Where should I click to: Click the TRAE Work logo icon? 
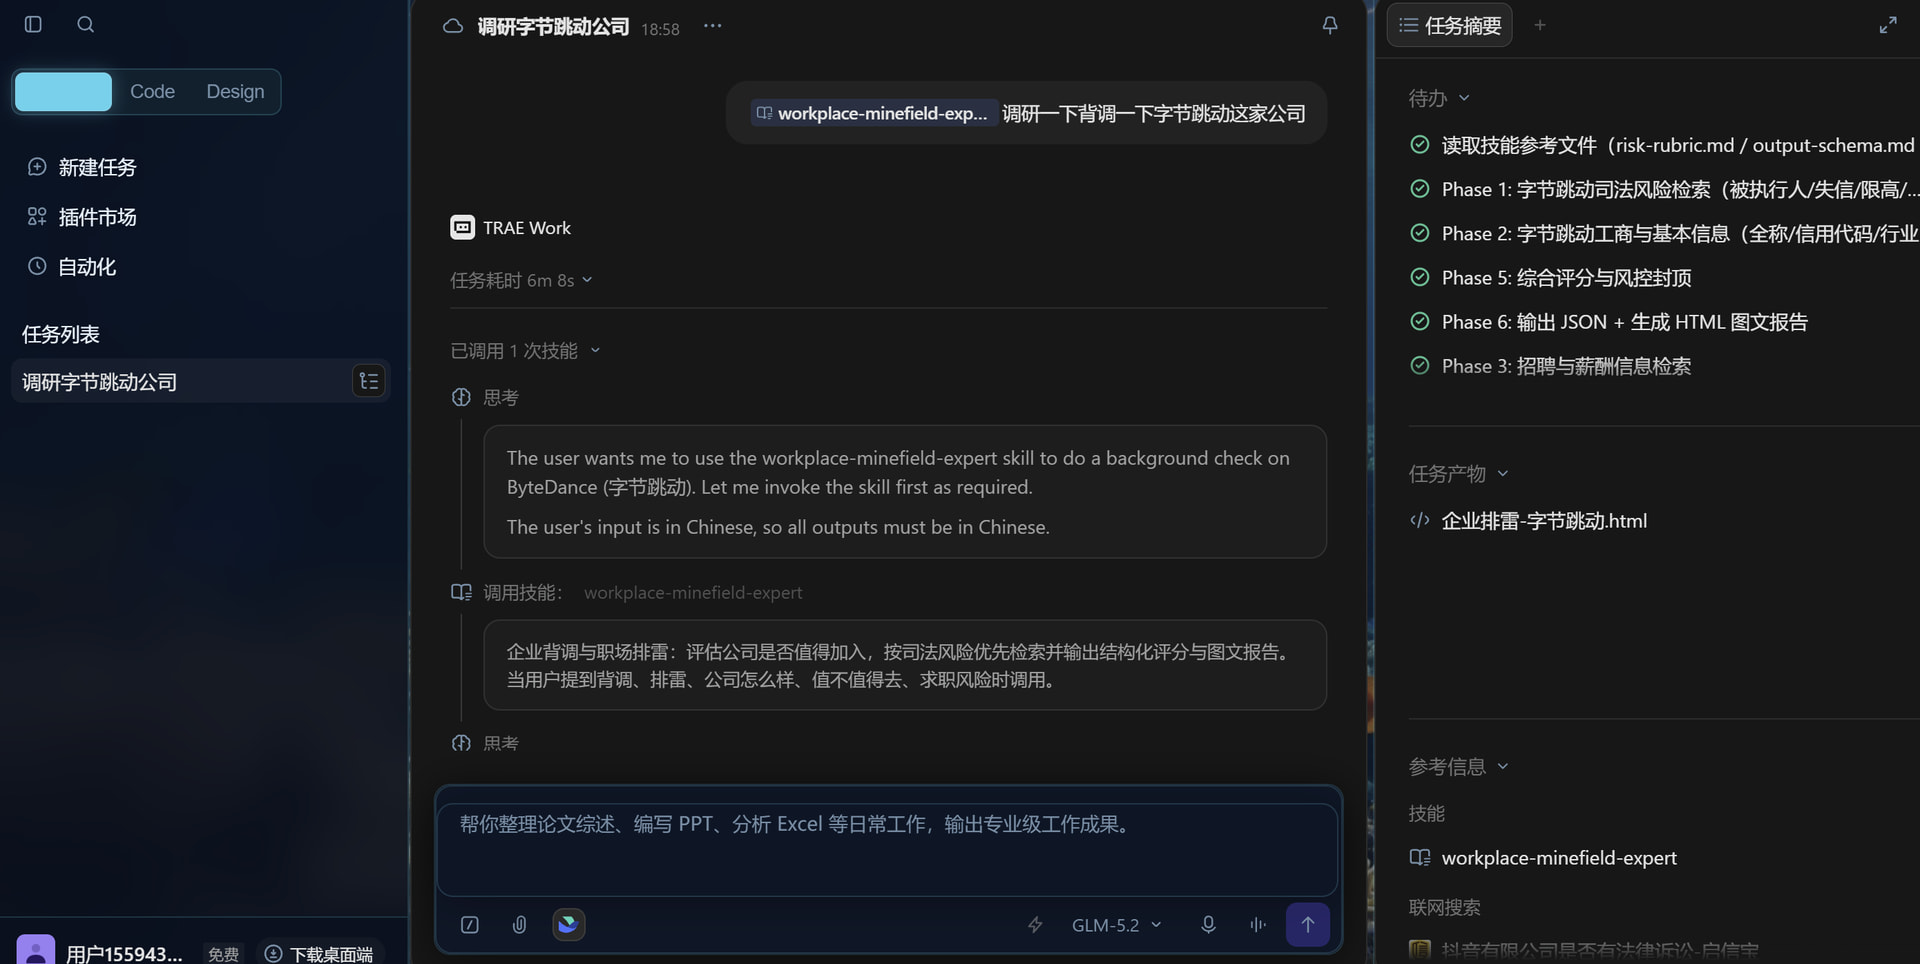462,227
